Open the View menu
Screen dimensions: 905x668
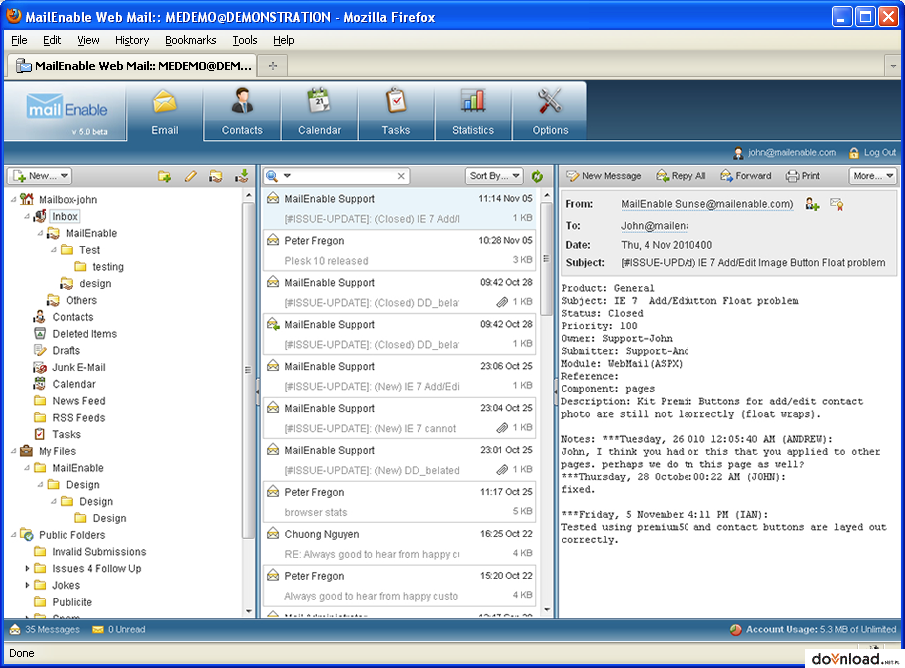pos(88,40)
